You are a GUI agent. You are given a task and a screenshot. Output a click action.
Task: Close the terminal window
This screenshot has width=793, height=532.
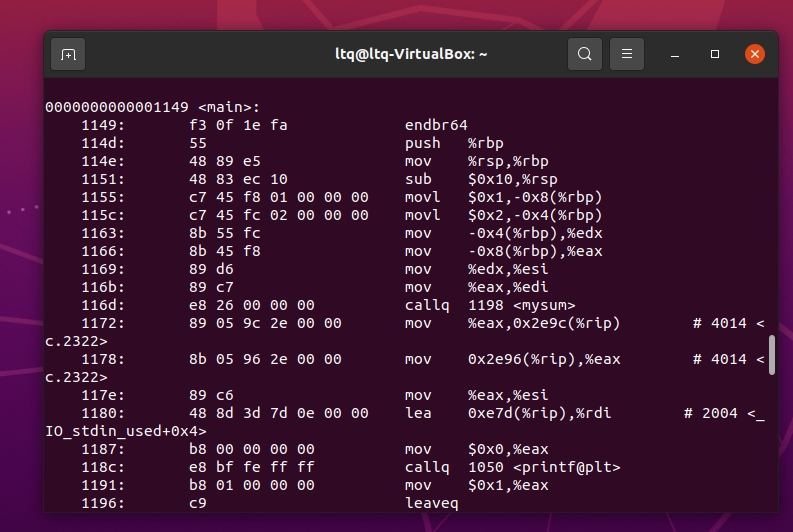tap(755, 54)
